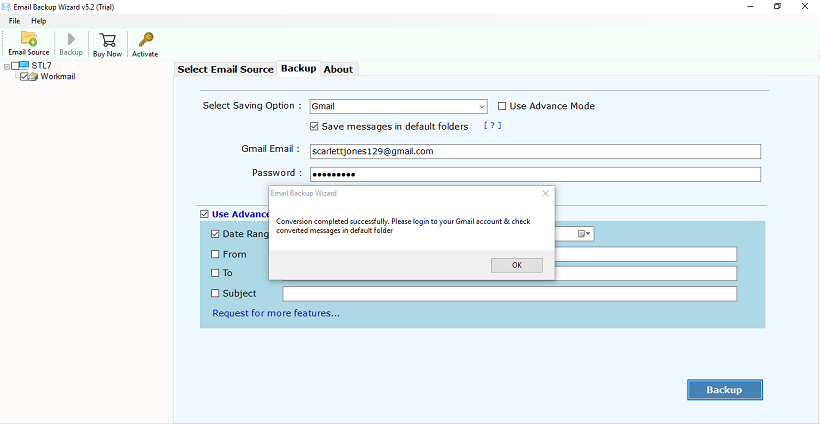Click the Request for more features link
The height and width of the screenshot is (424, 820).
275,313
